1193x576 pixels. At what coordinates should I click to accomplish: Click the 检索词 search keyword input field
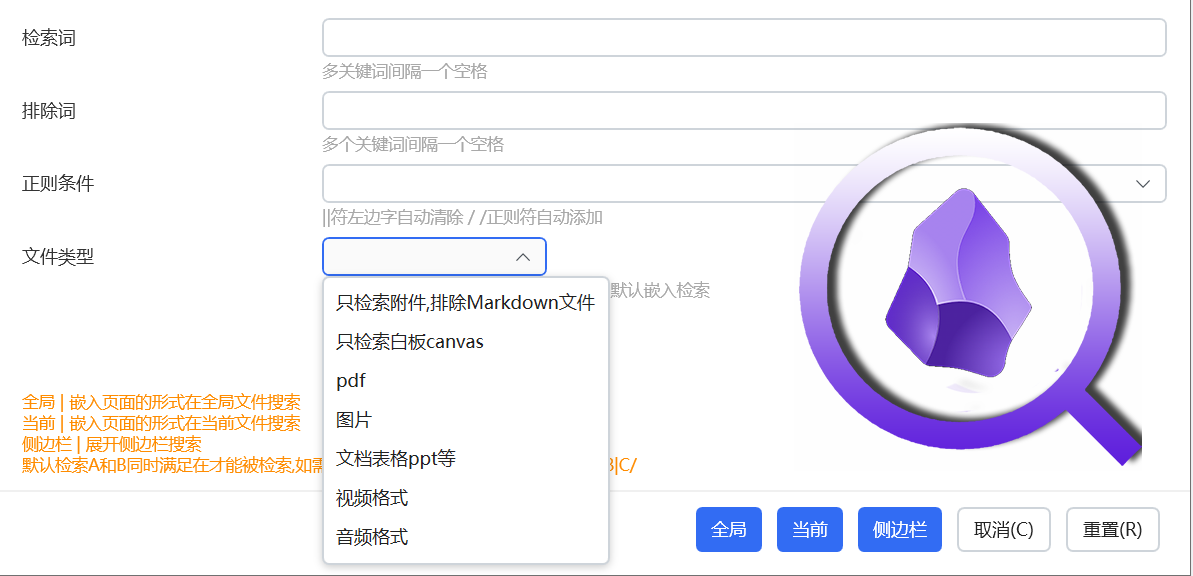tap(744, 37)
